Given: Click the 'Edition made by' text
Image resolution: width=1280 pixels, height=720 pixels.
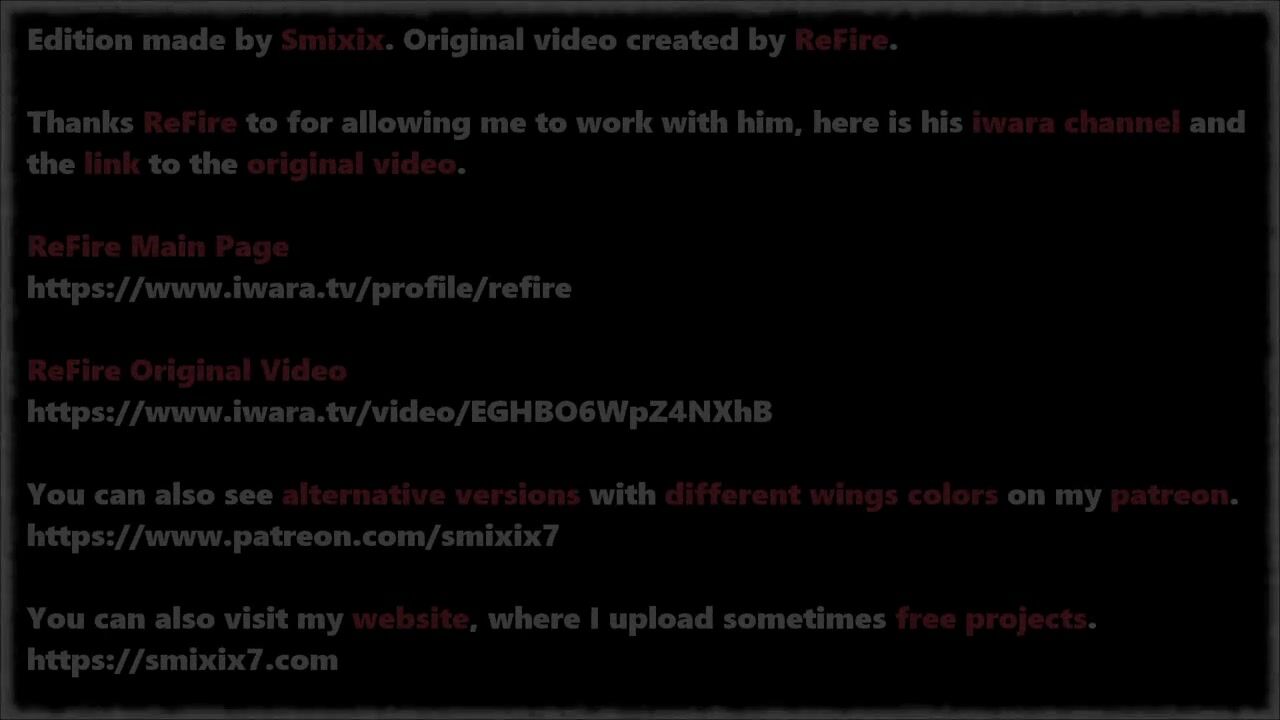Looking at the screenshot, I should (150, 40).
